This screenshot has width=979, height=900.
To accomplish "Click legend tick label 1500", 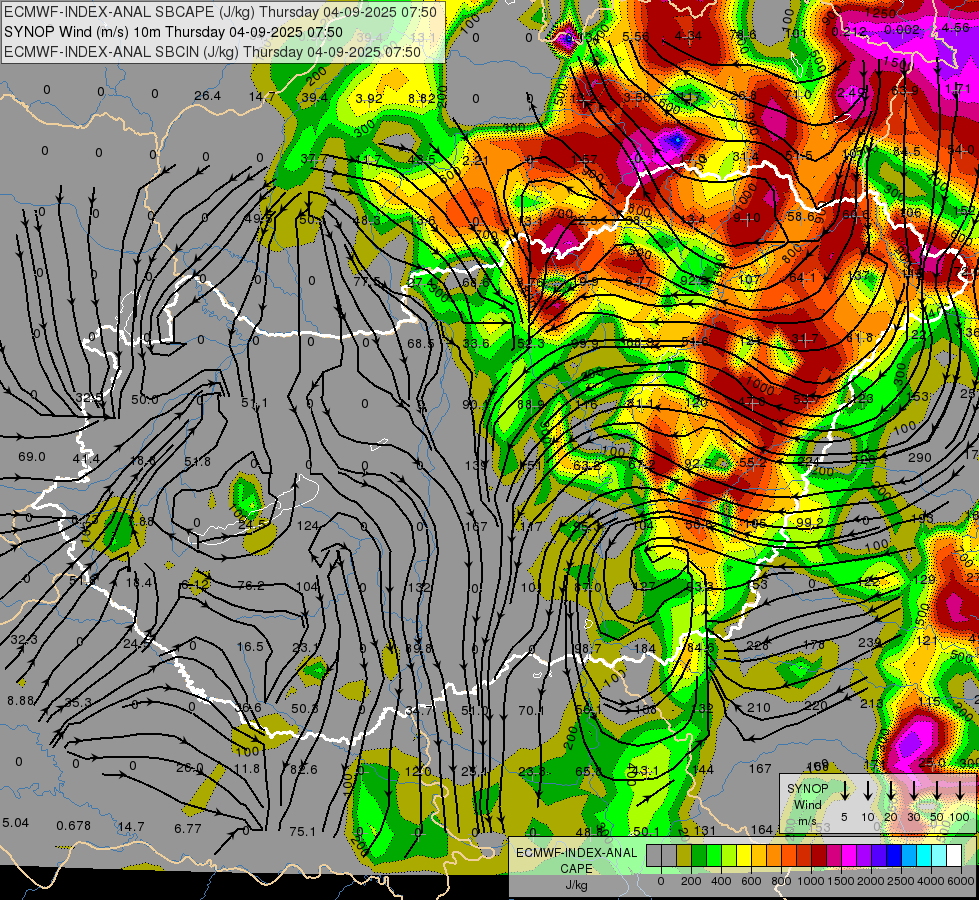I will click(x=841, y=881).
